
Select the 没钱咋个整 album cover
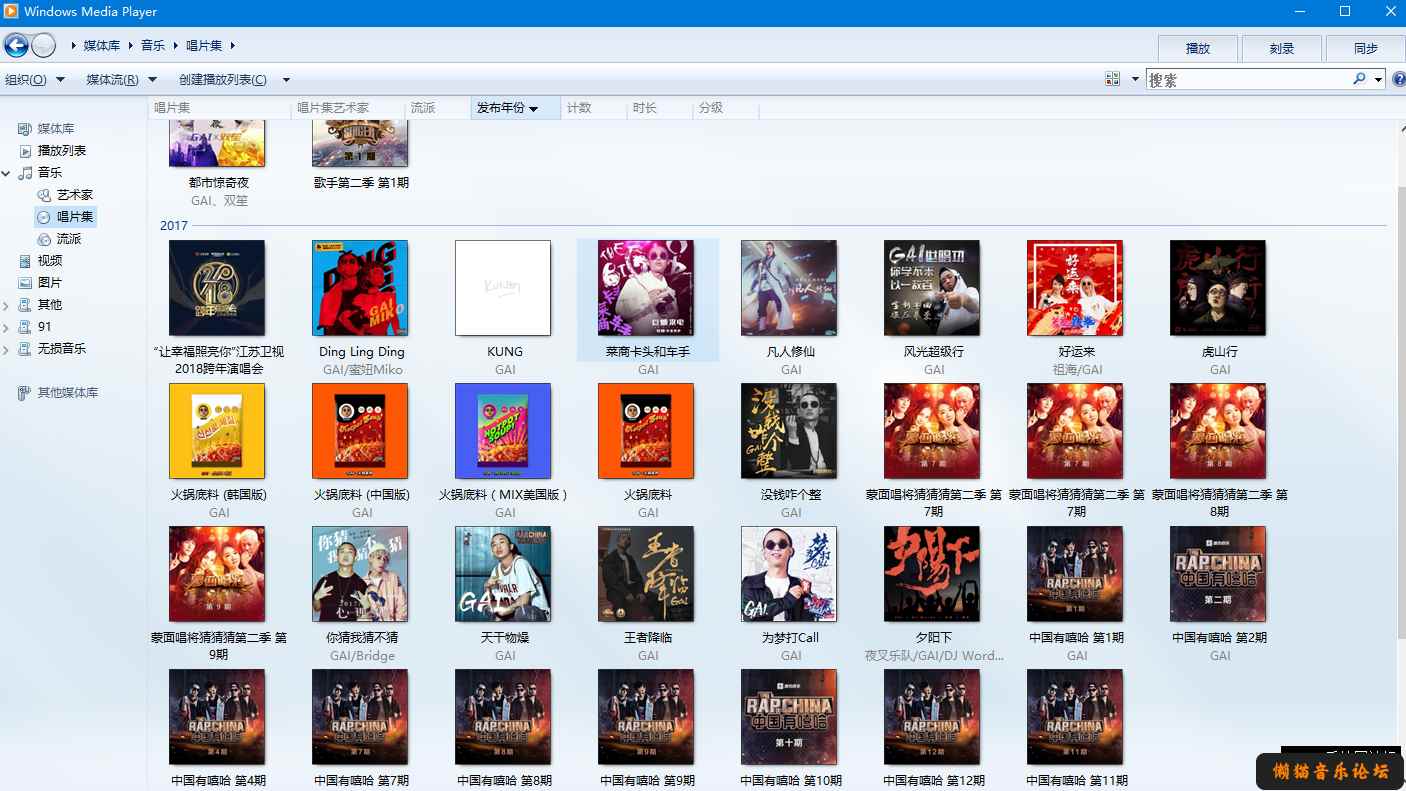coord(789,431)
